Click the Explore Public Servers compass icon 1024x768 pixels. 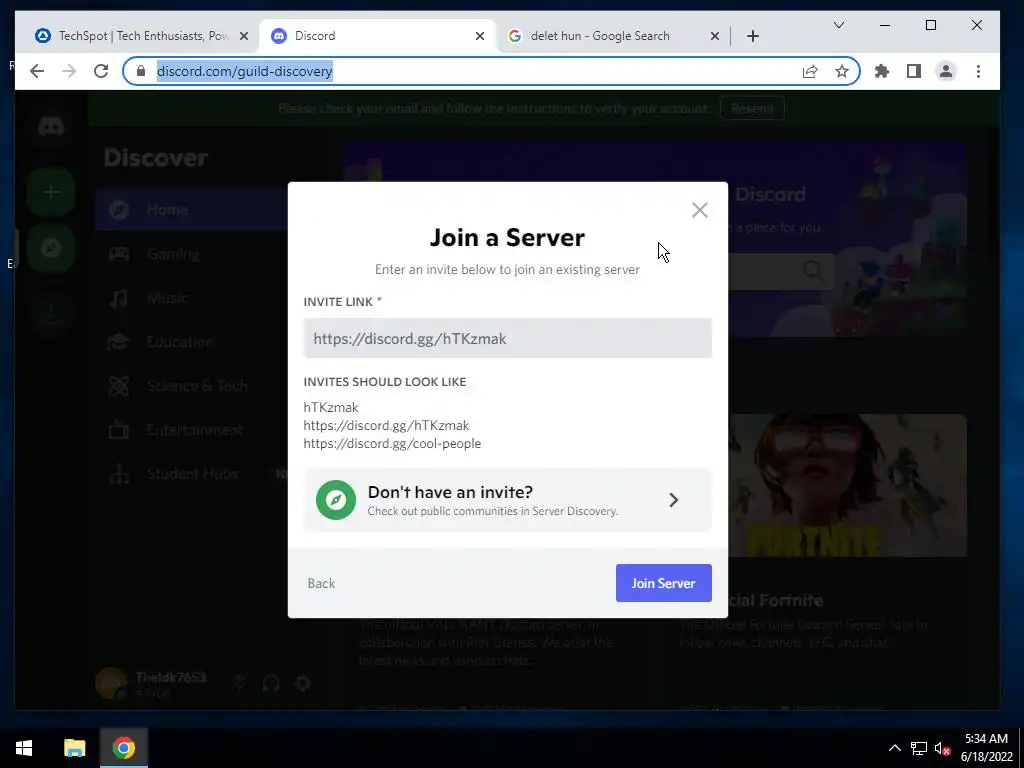[x=51, y=248]
